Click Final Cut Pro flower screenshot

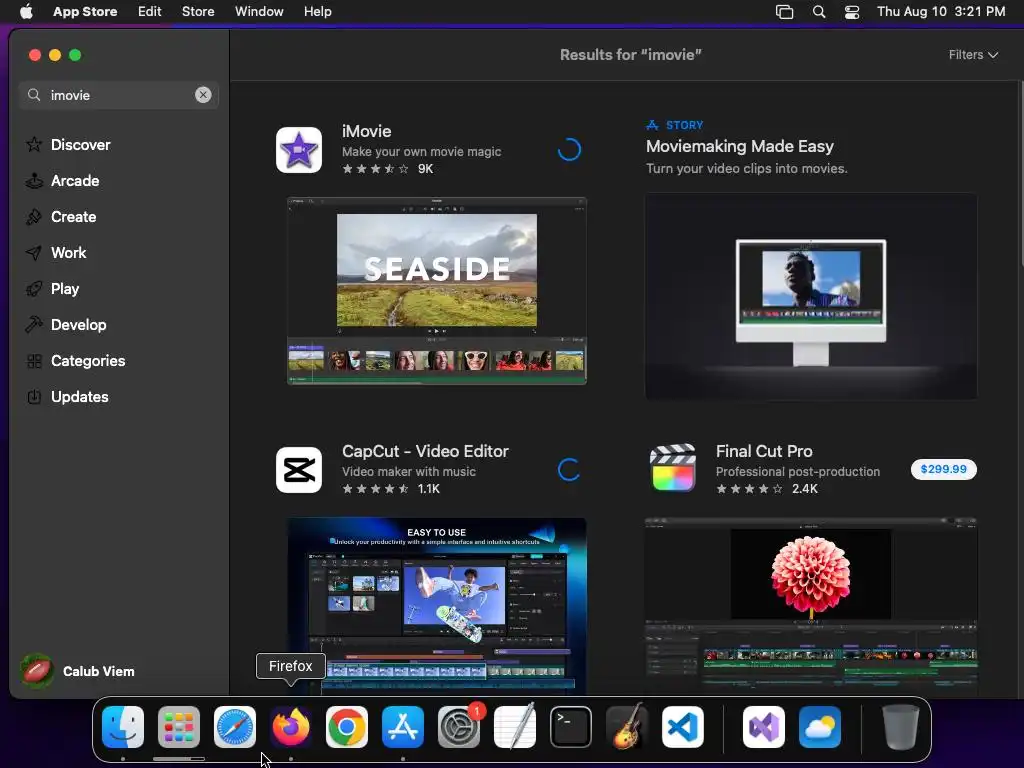[811, 605]
